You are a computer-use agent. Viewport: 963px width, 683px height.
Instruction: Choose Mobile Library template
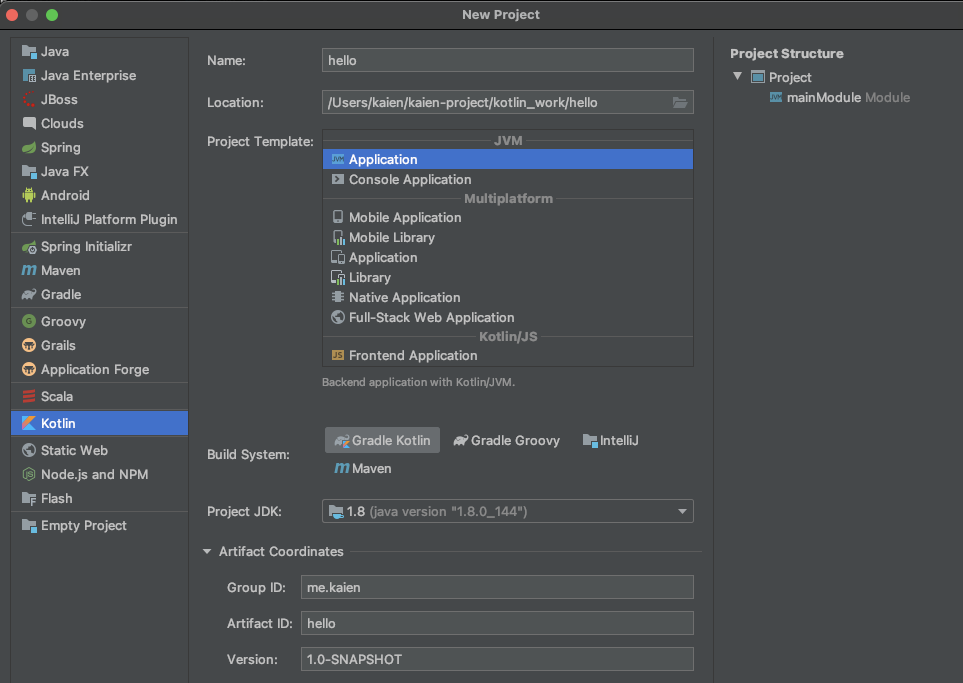point(508,238)
